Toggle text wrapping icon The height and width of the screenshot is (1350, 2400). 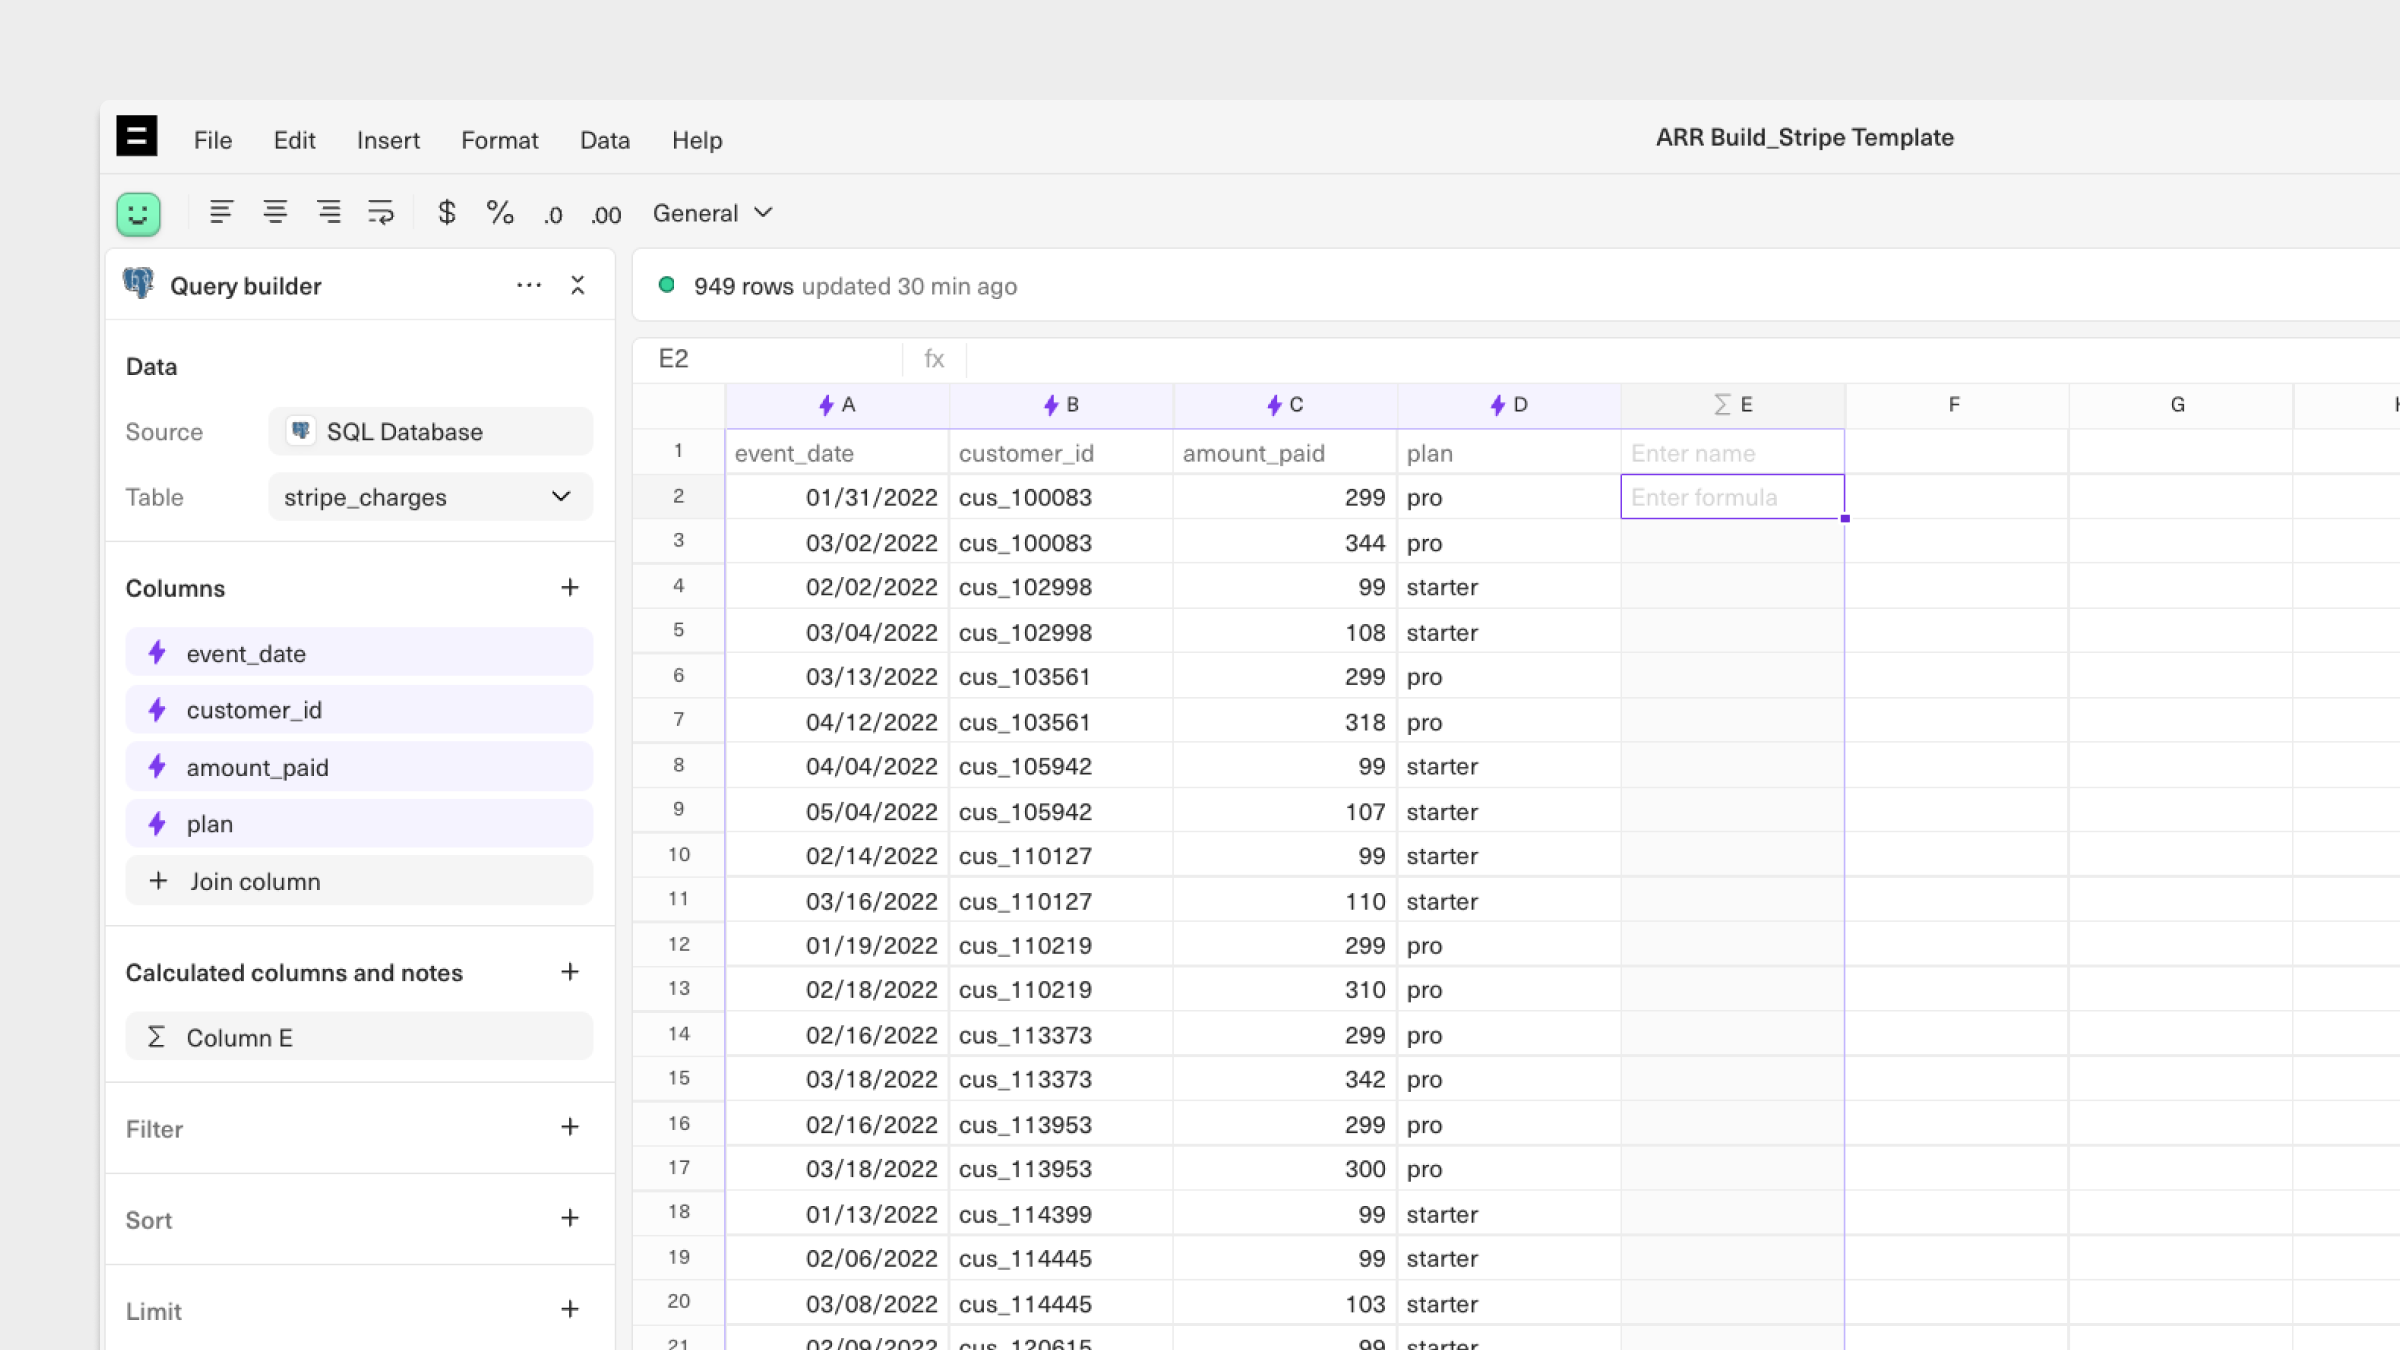381,212
